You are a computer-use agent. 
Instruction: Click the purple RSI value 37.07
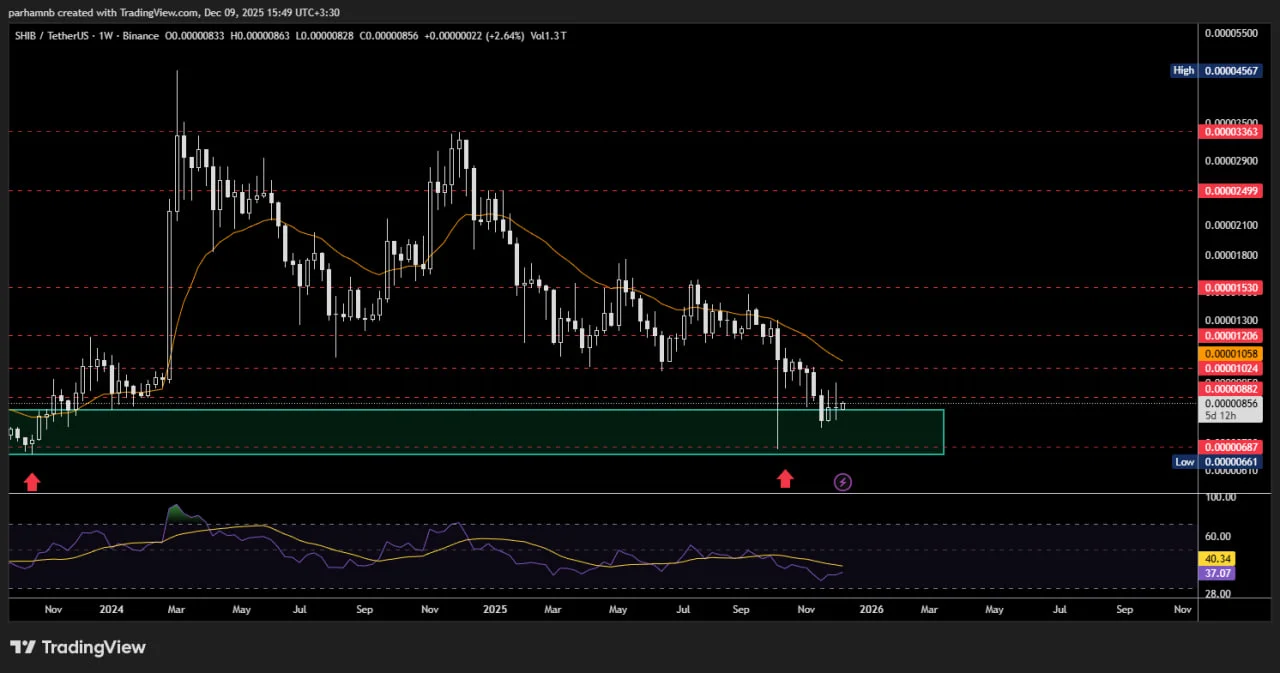pyautogui.click(x=1218, y=573)
